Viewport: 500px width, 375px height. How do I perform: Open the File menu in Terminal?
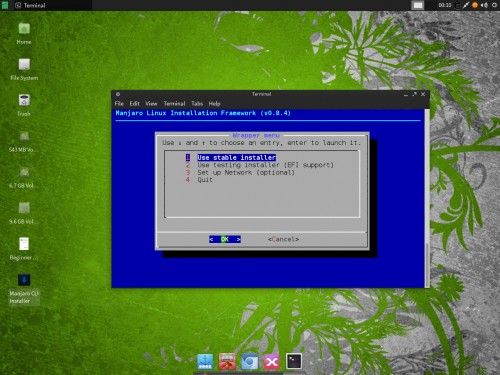pyautogui.click(x=119, y=104)
